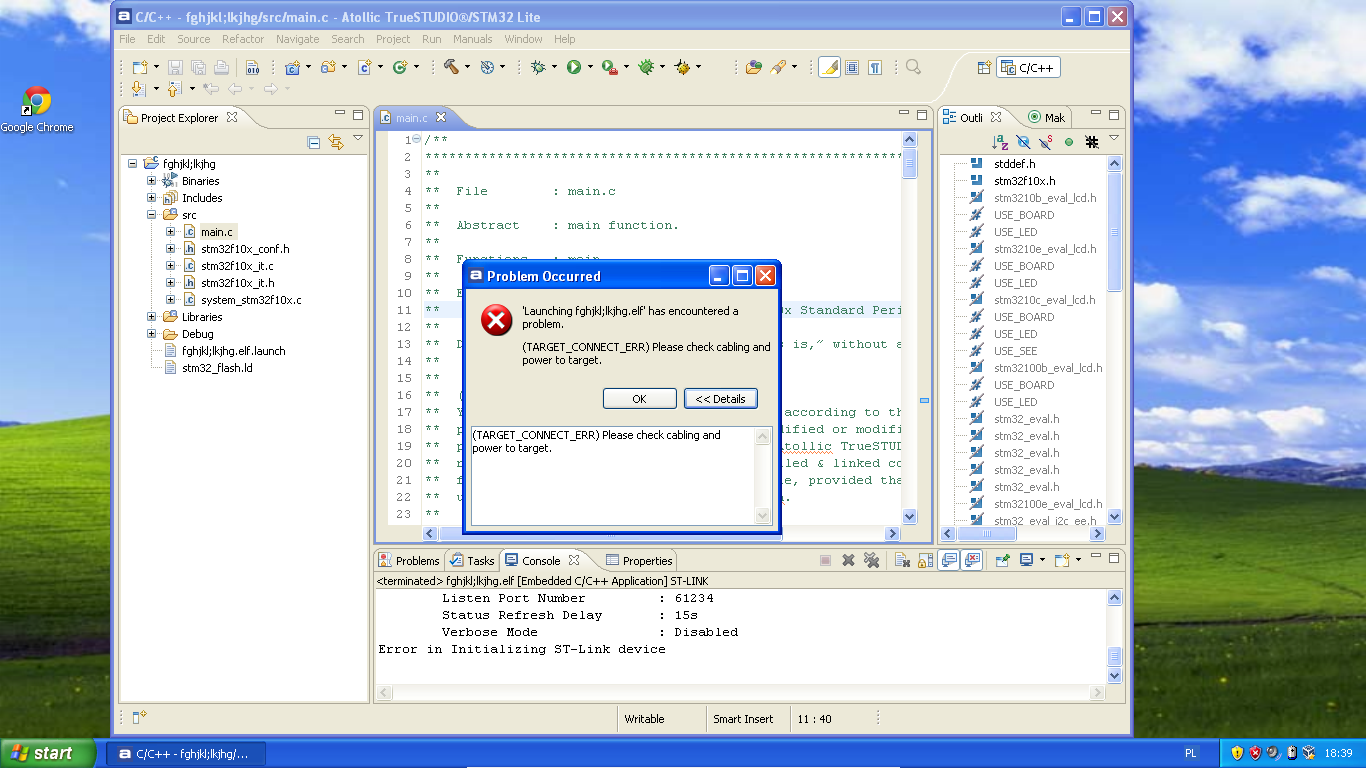The width and height of the screenshot is (1366, 768).
Task: Click the Outline vertical scrollbar thumb
Action: (x=1115, y=232)
